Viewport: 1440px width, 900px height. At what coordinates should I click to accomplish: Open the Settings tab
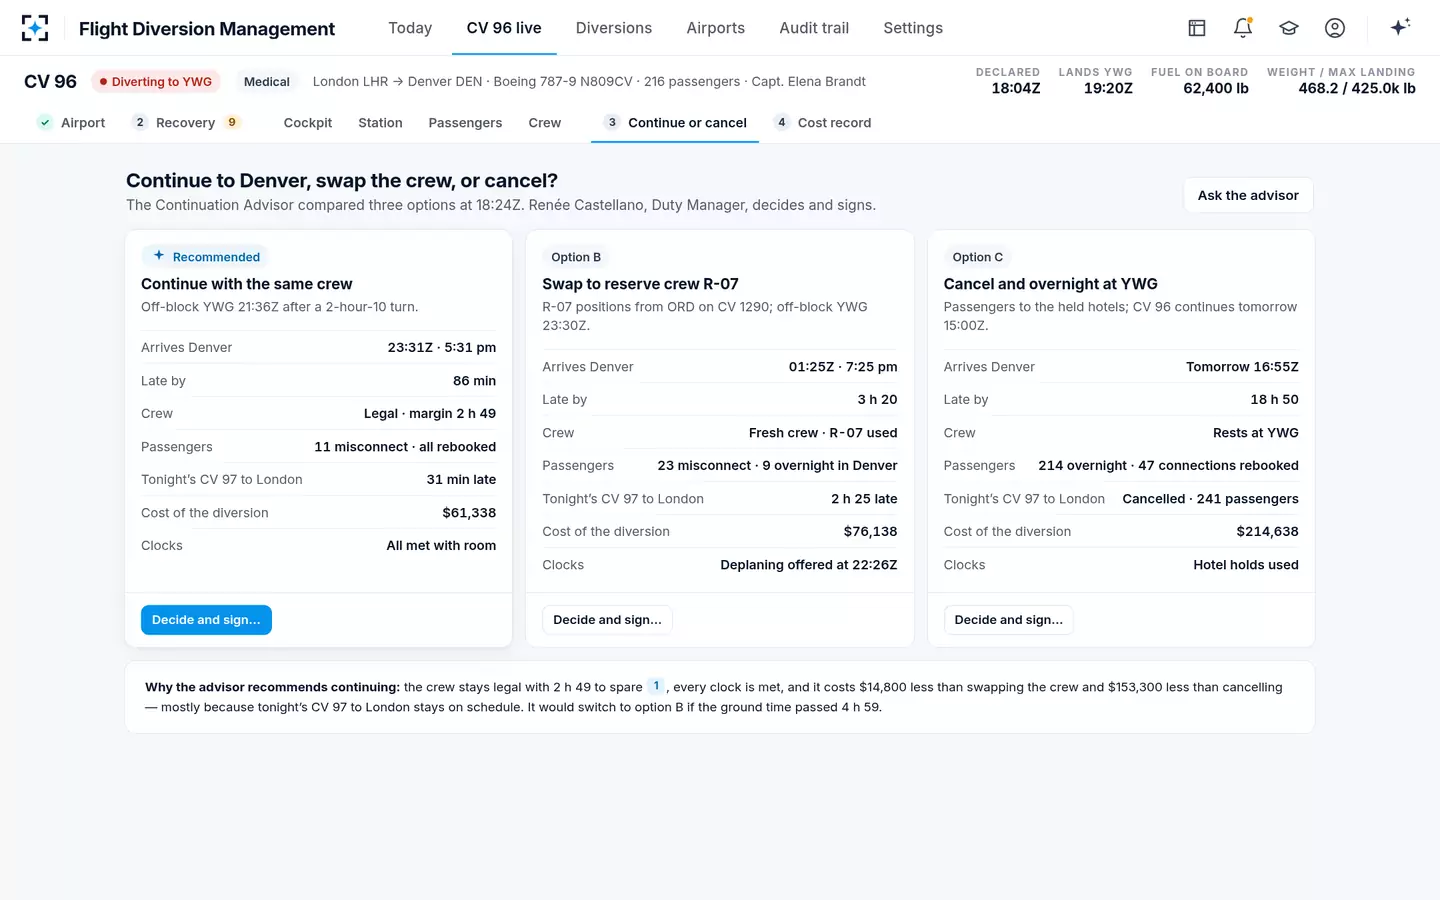coord(913,28)
